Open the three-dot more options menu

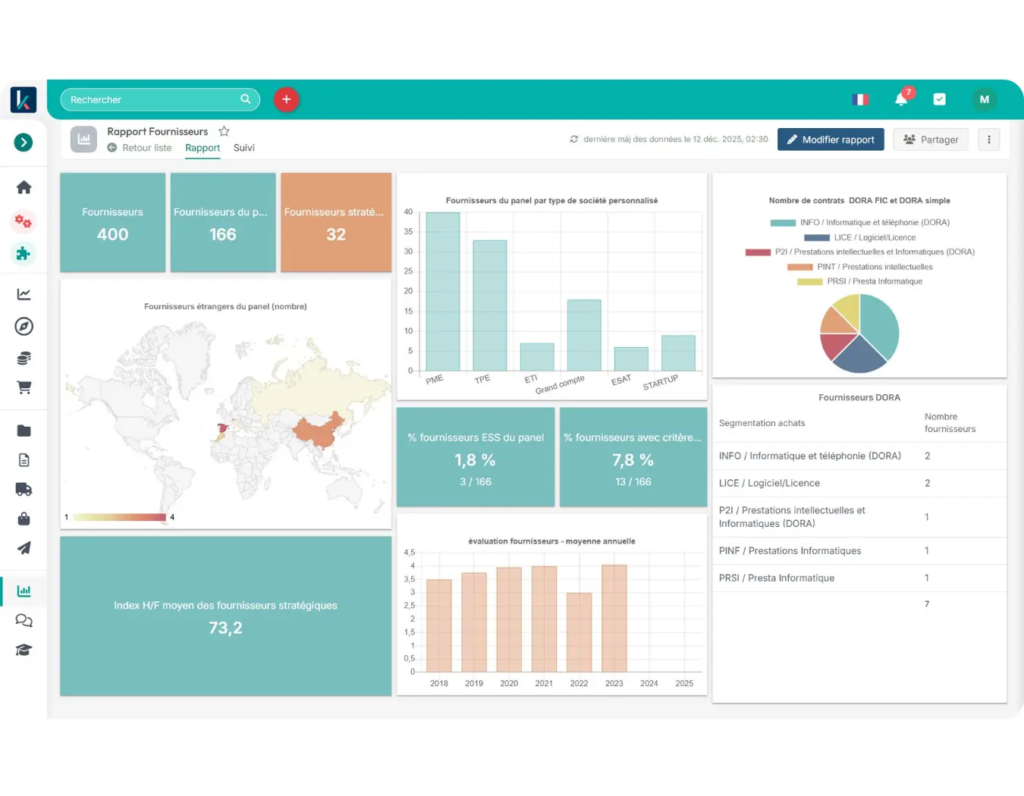[989, 140]
